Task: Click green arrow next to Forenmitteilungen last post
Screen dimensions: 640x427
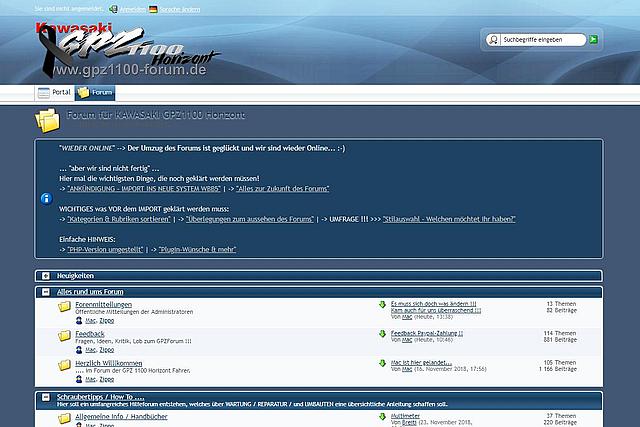Action: pyautogui.click(x=382, y=305)
